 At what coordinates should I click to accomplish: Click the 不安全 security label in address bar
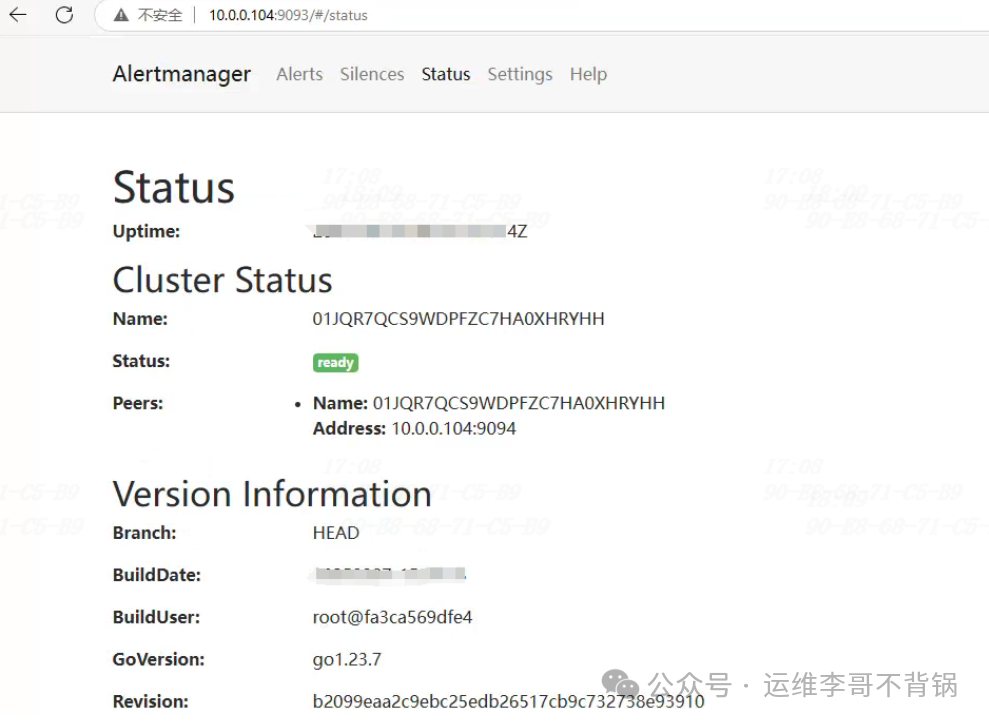(x=160, y=15)
